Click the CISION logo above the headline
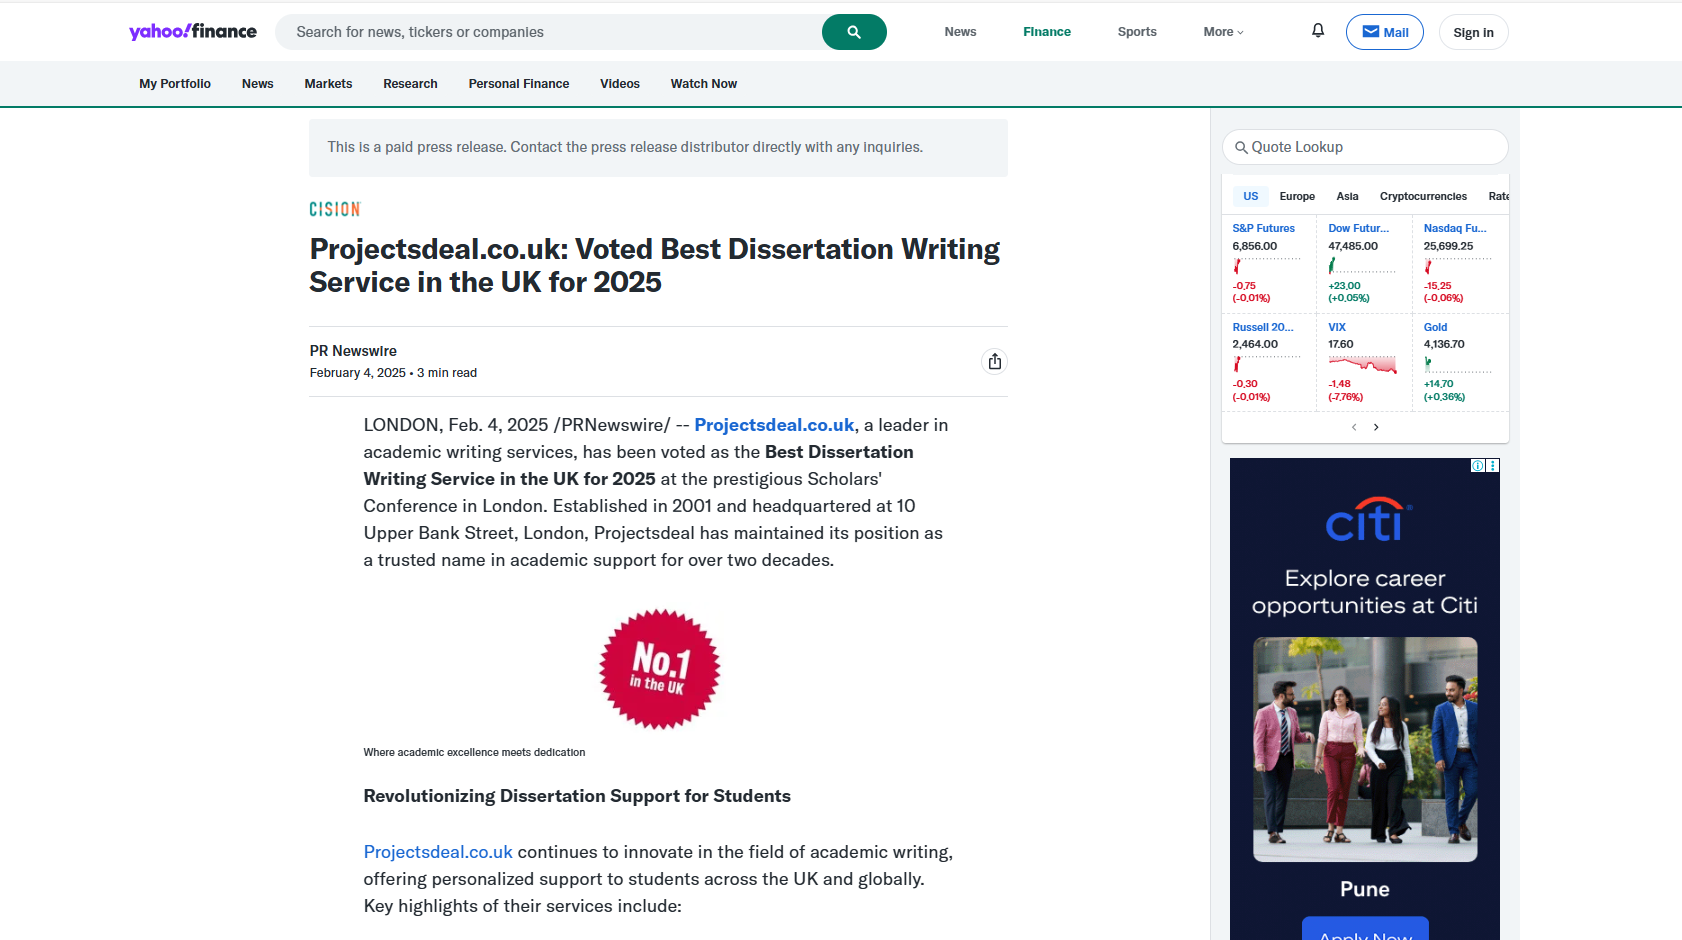Image resolution: width=1682 pixels, height=940 pixels. click(x=334, y=208)
